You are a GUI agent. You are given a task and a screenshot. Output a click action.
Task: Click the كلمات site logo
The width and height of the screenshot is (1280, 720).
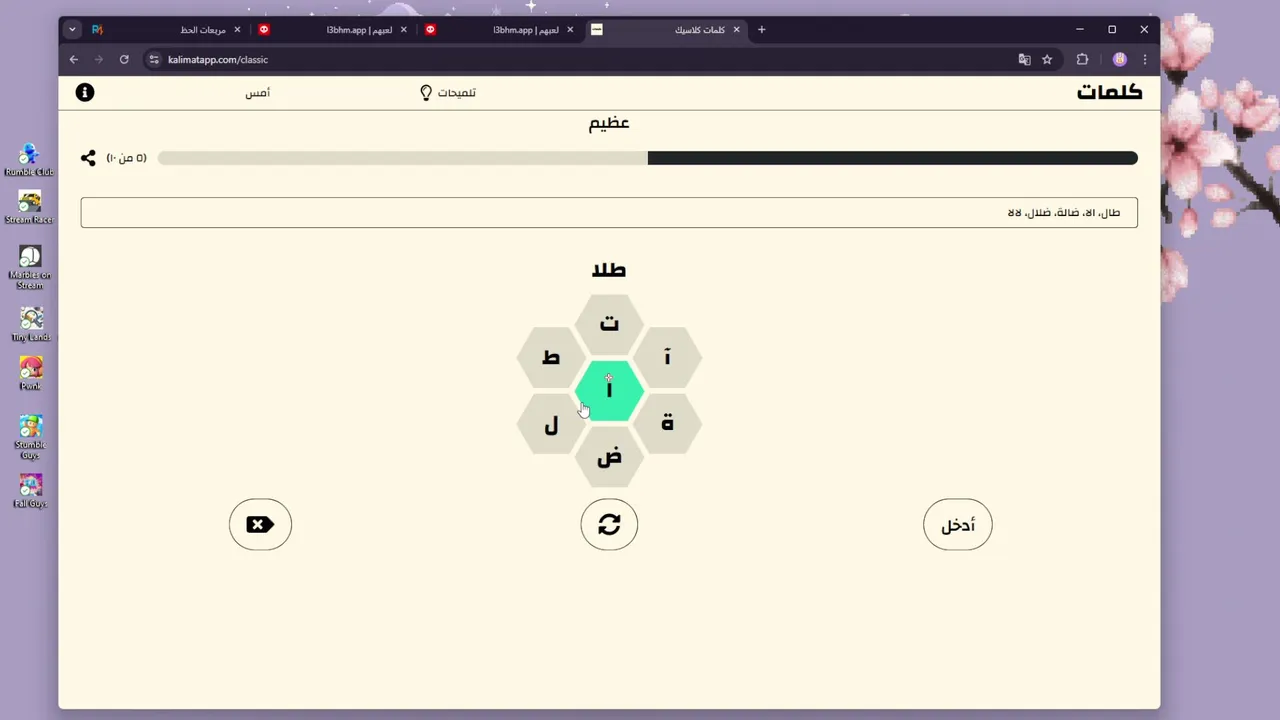(x=1109, y=92)
